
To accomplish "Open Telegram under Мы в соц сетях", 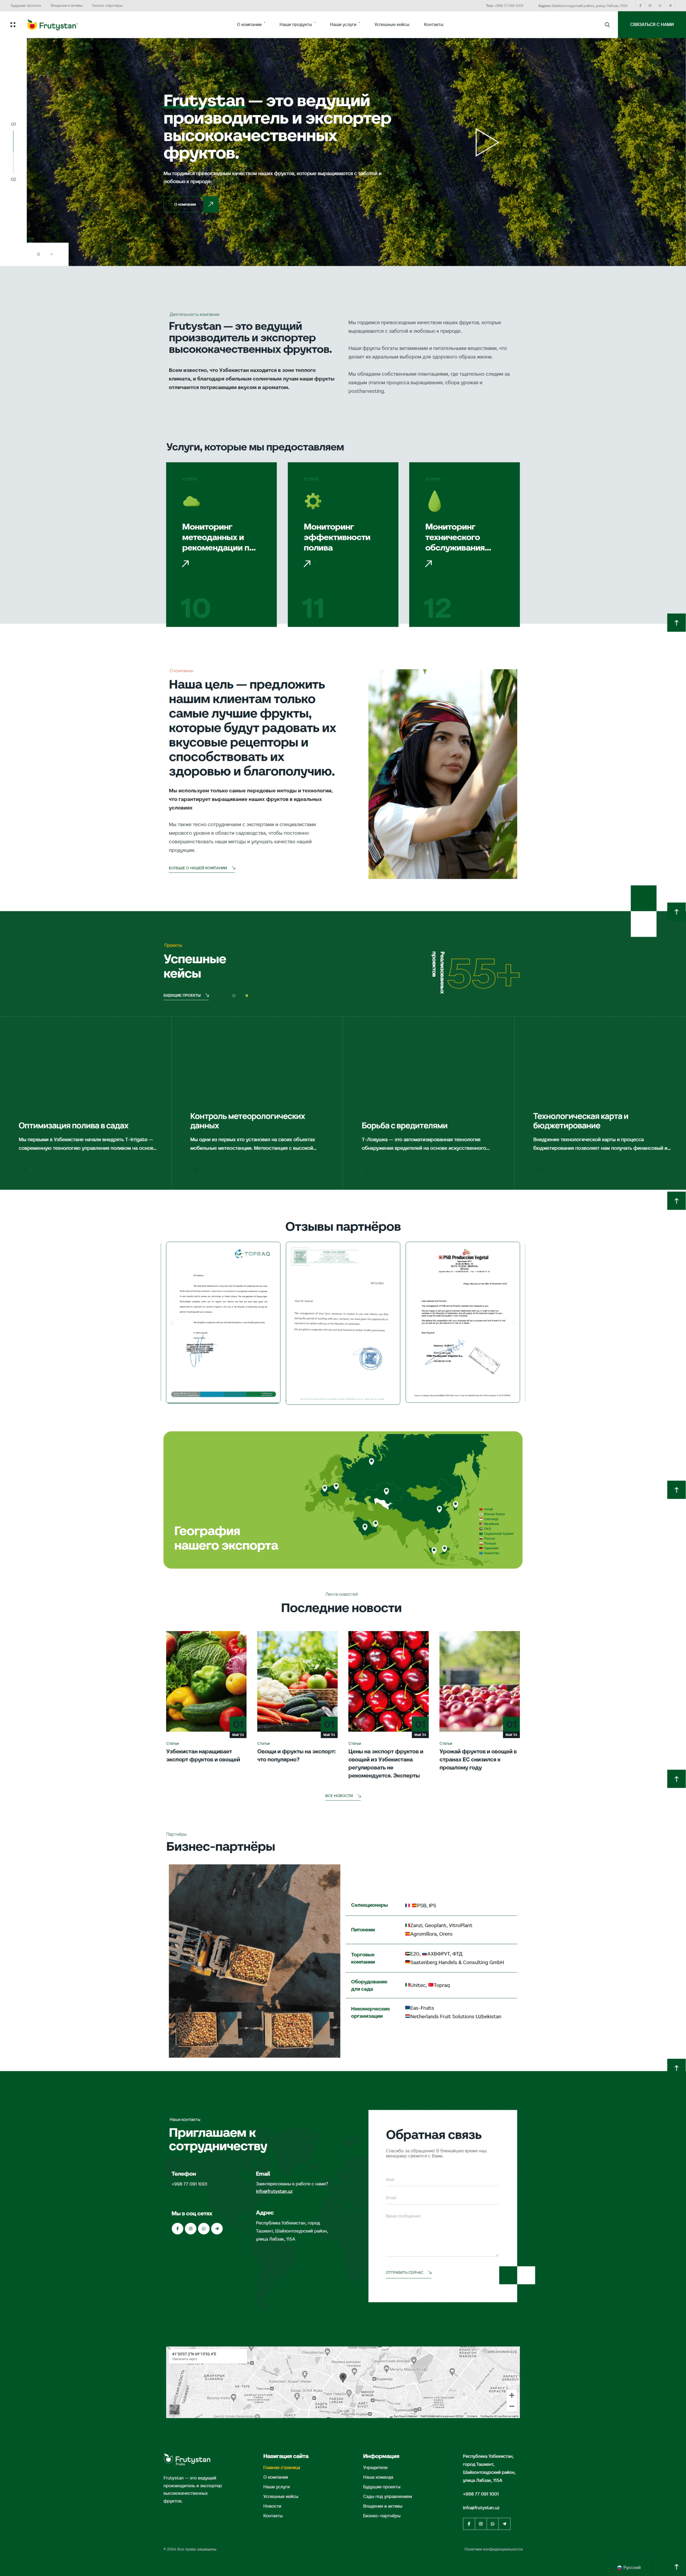I will point(217,2228).
